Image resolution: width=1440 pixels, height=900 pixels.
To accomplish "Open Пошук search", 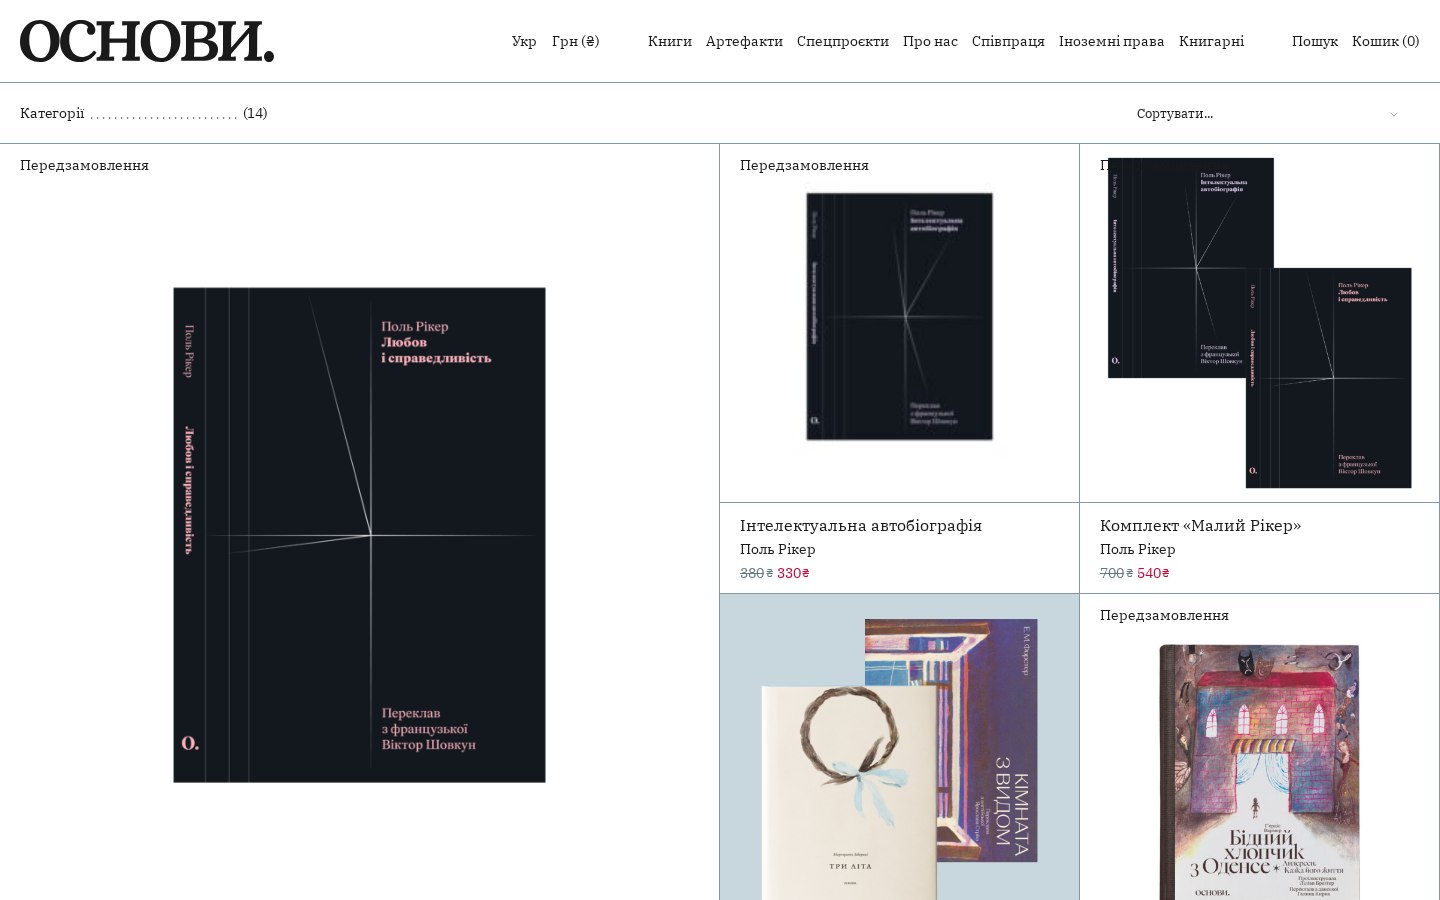I will 1315,42.
